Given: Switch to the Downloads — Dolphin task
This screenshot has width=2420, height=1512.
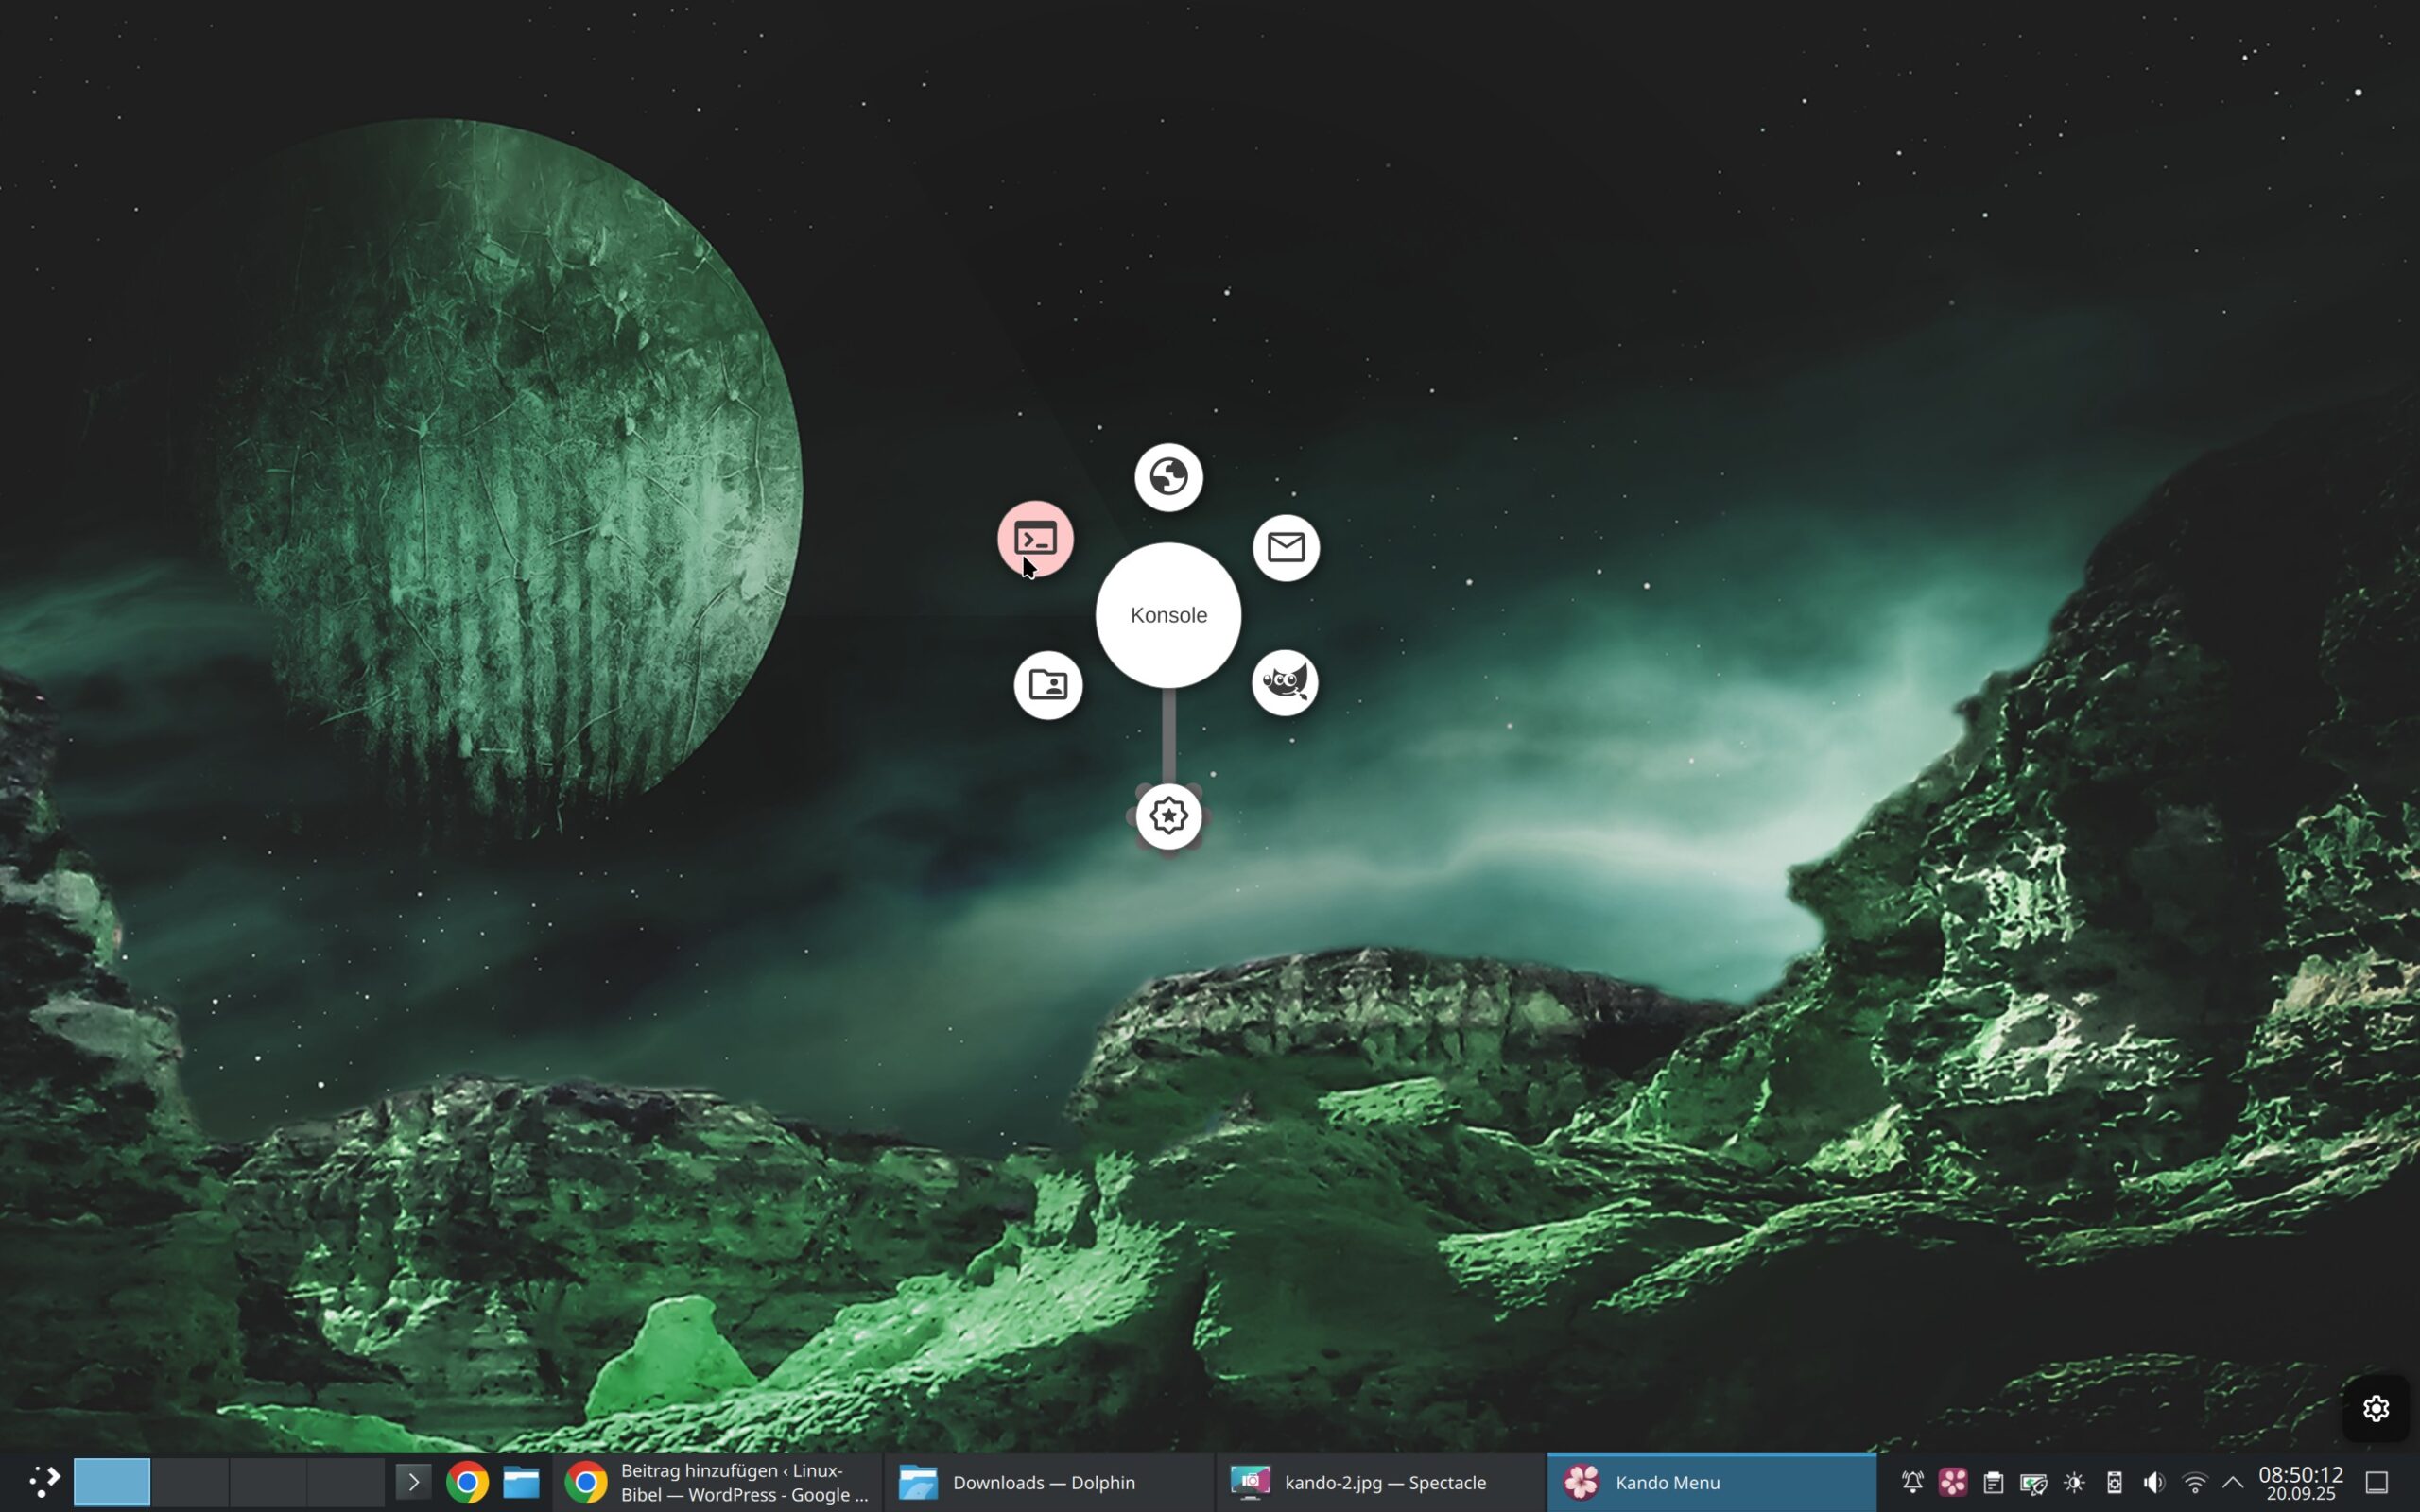Looking at the screenshot, I should click(x=1048, y=1482).
